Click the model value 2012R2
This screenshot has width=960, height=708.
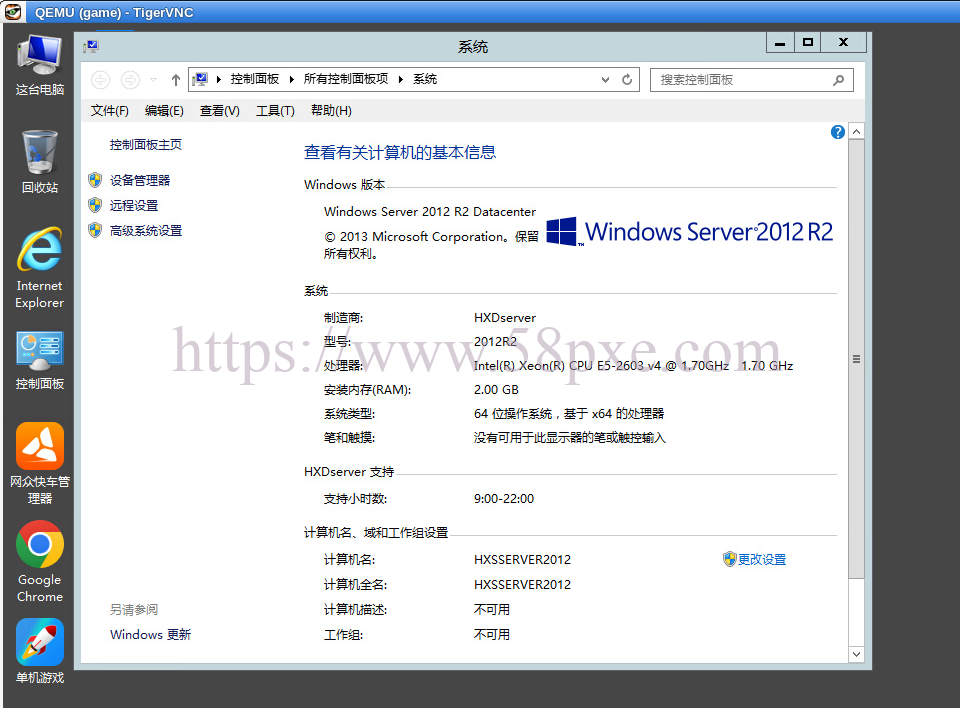[495, 342]
